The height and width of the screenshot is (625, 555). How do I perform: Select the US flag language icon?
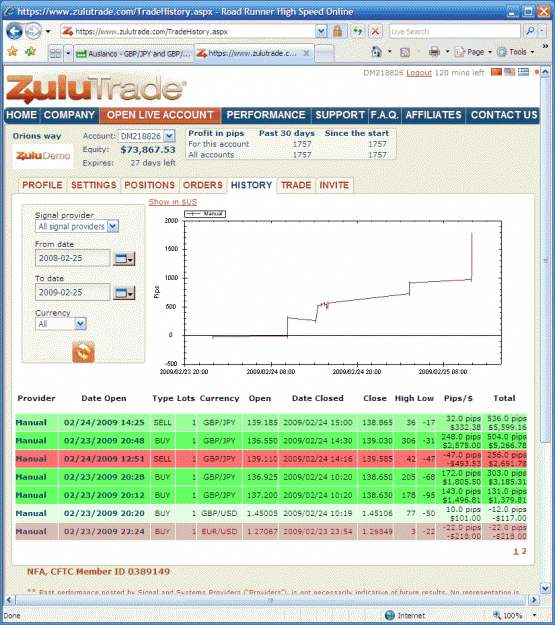[x=510, y=72]
